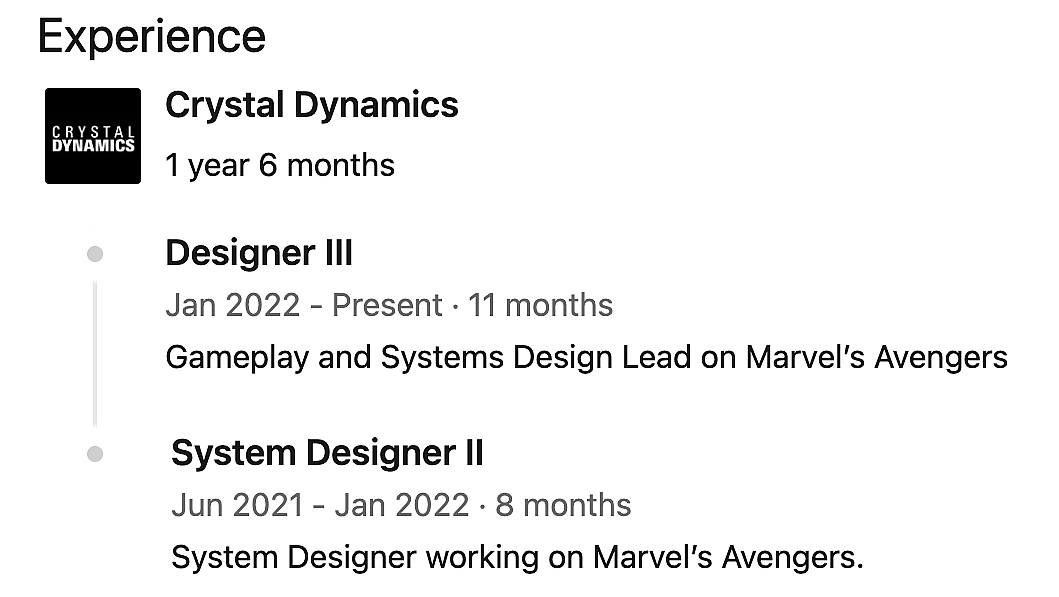The height and width of the screenshot is (597, 1059).
Task: Click the "8 months" duration text
Action: pos(563,505)
